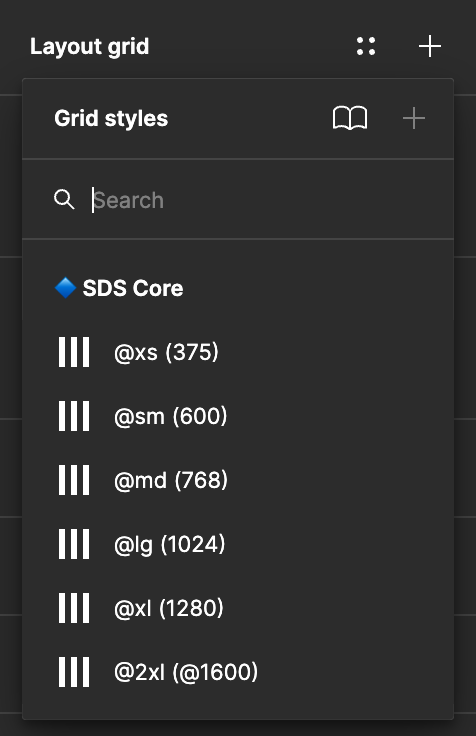
Task: Apply the @xs (375) grid style
Action: pyautogui.click(x=238, y=352)
